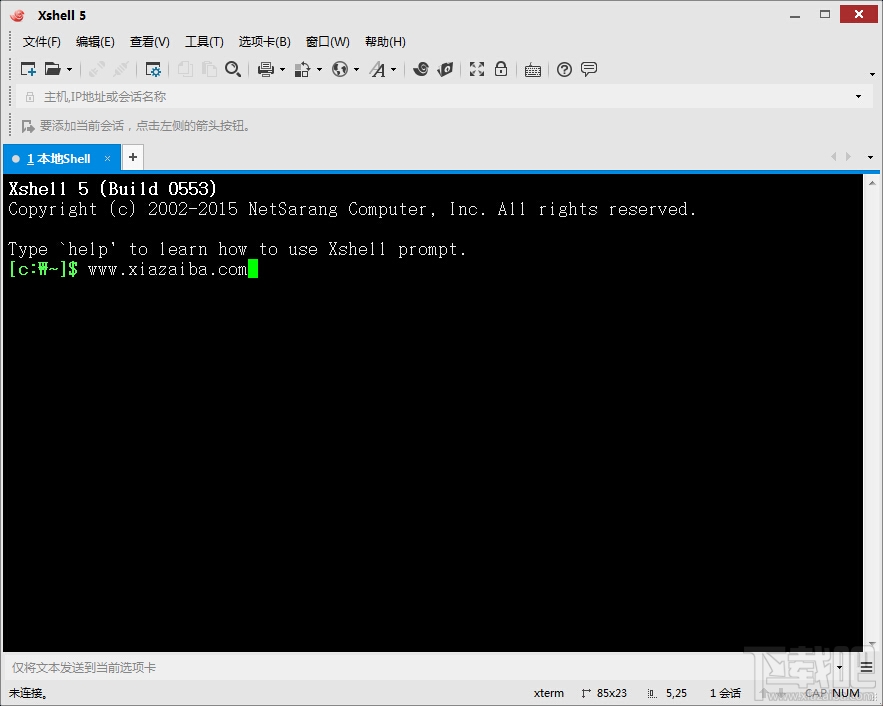Viewport: 883px width, 706px height.
Task: Create a new session with the New icon
Action: (28, 69)
